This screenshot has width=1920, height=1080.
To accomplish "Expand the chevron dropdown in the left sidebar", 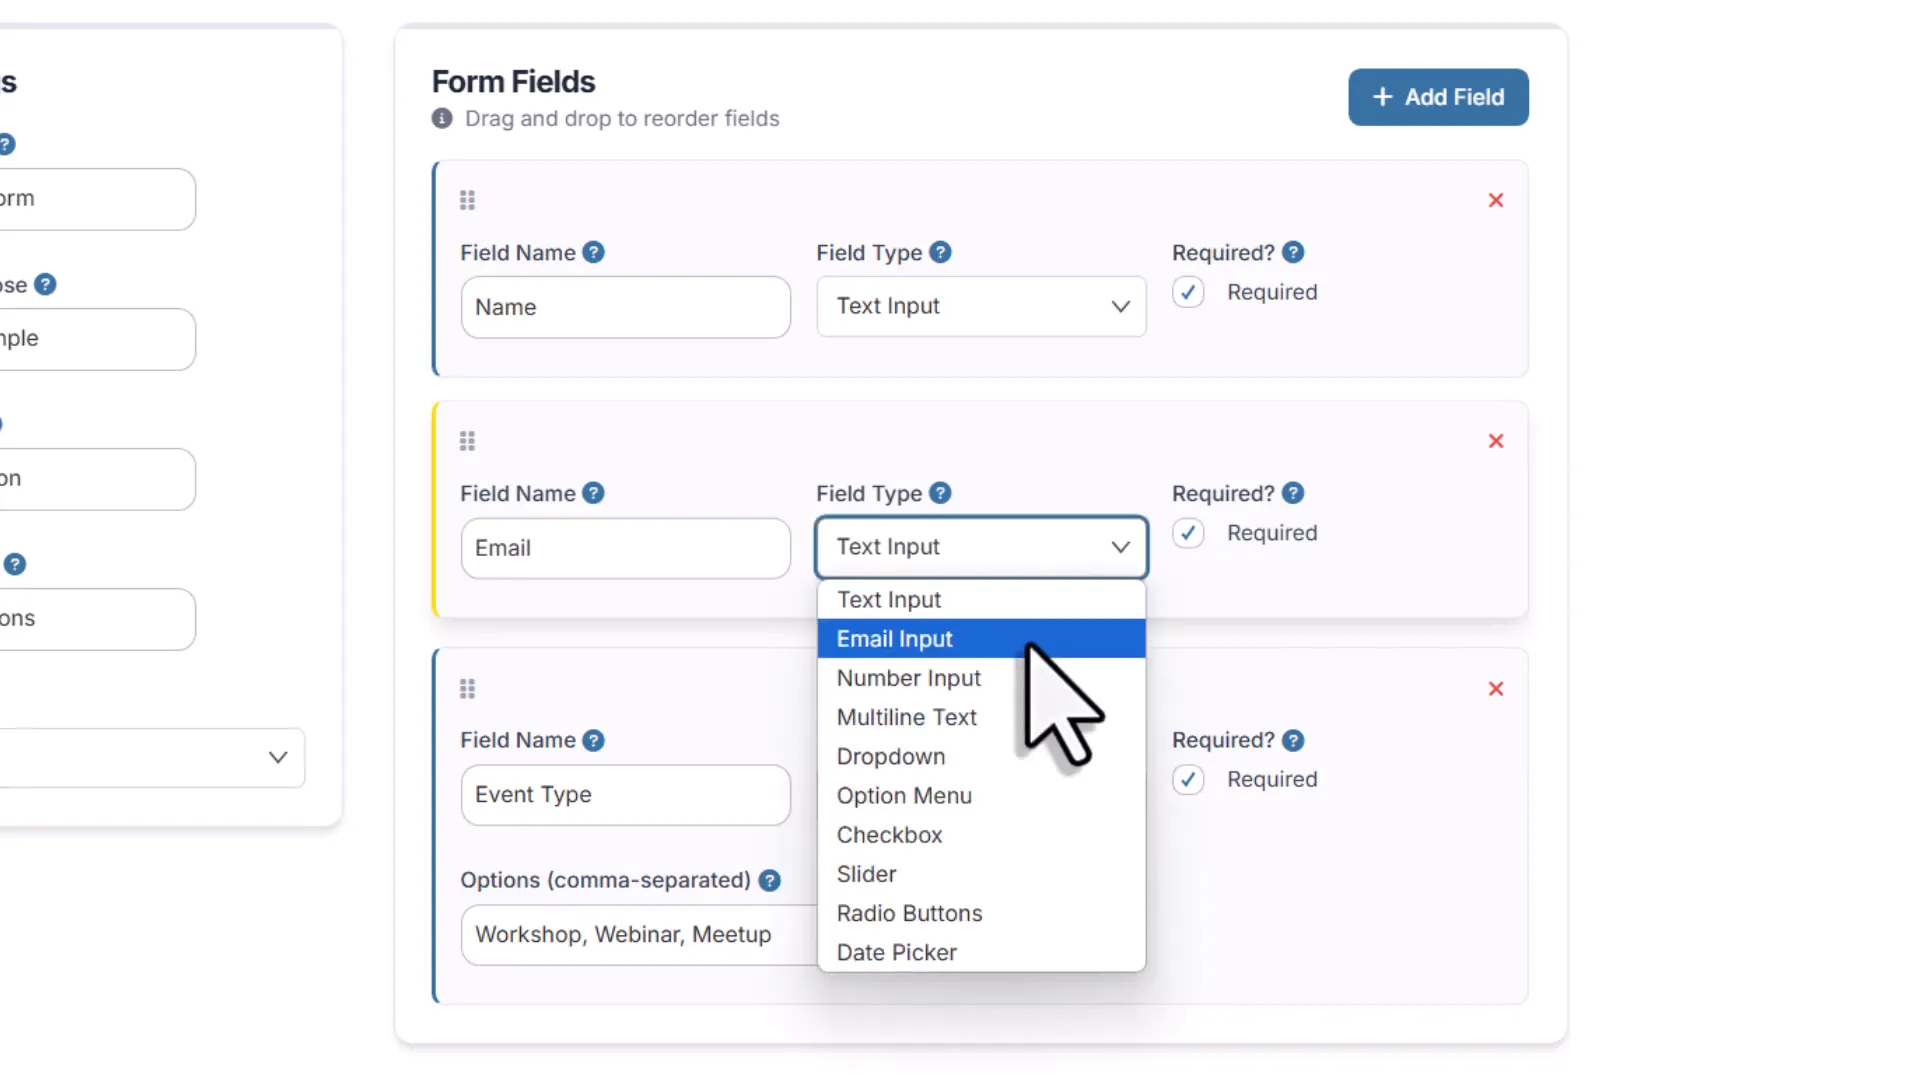I will (277, 758).
